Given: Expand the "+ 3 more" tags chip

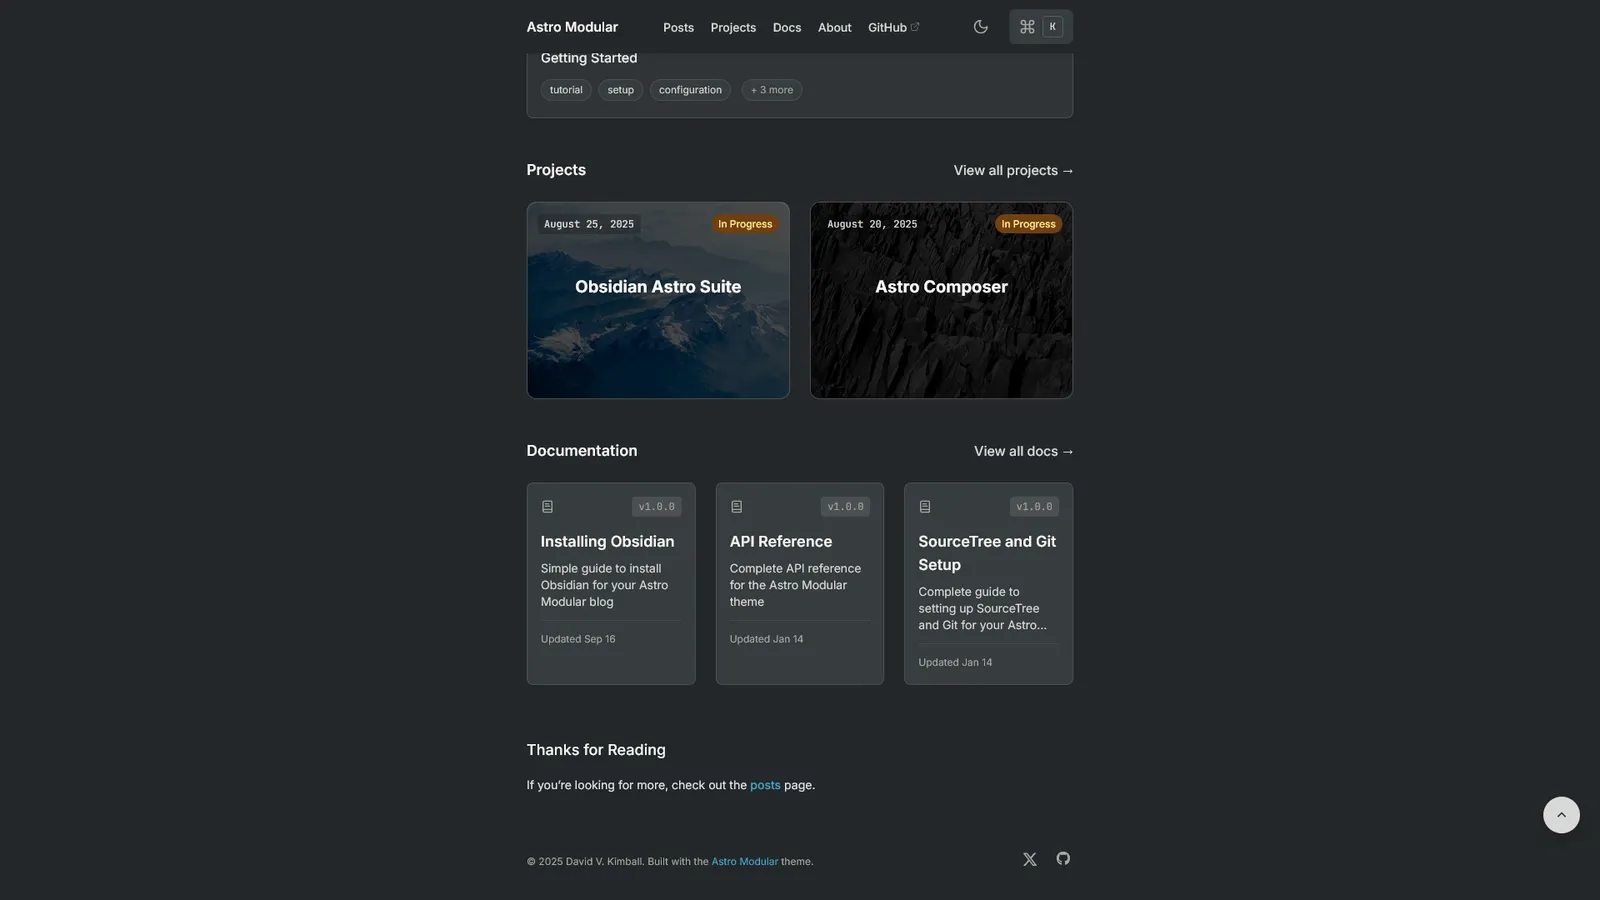Looking at the screenshot, I should click(771, 90).
